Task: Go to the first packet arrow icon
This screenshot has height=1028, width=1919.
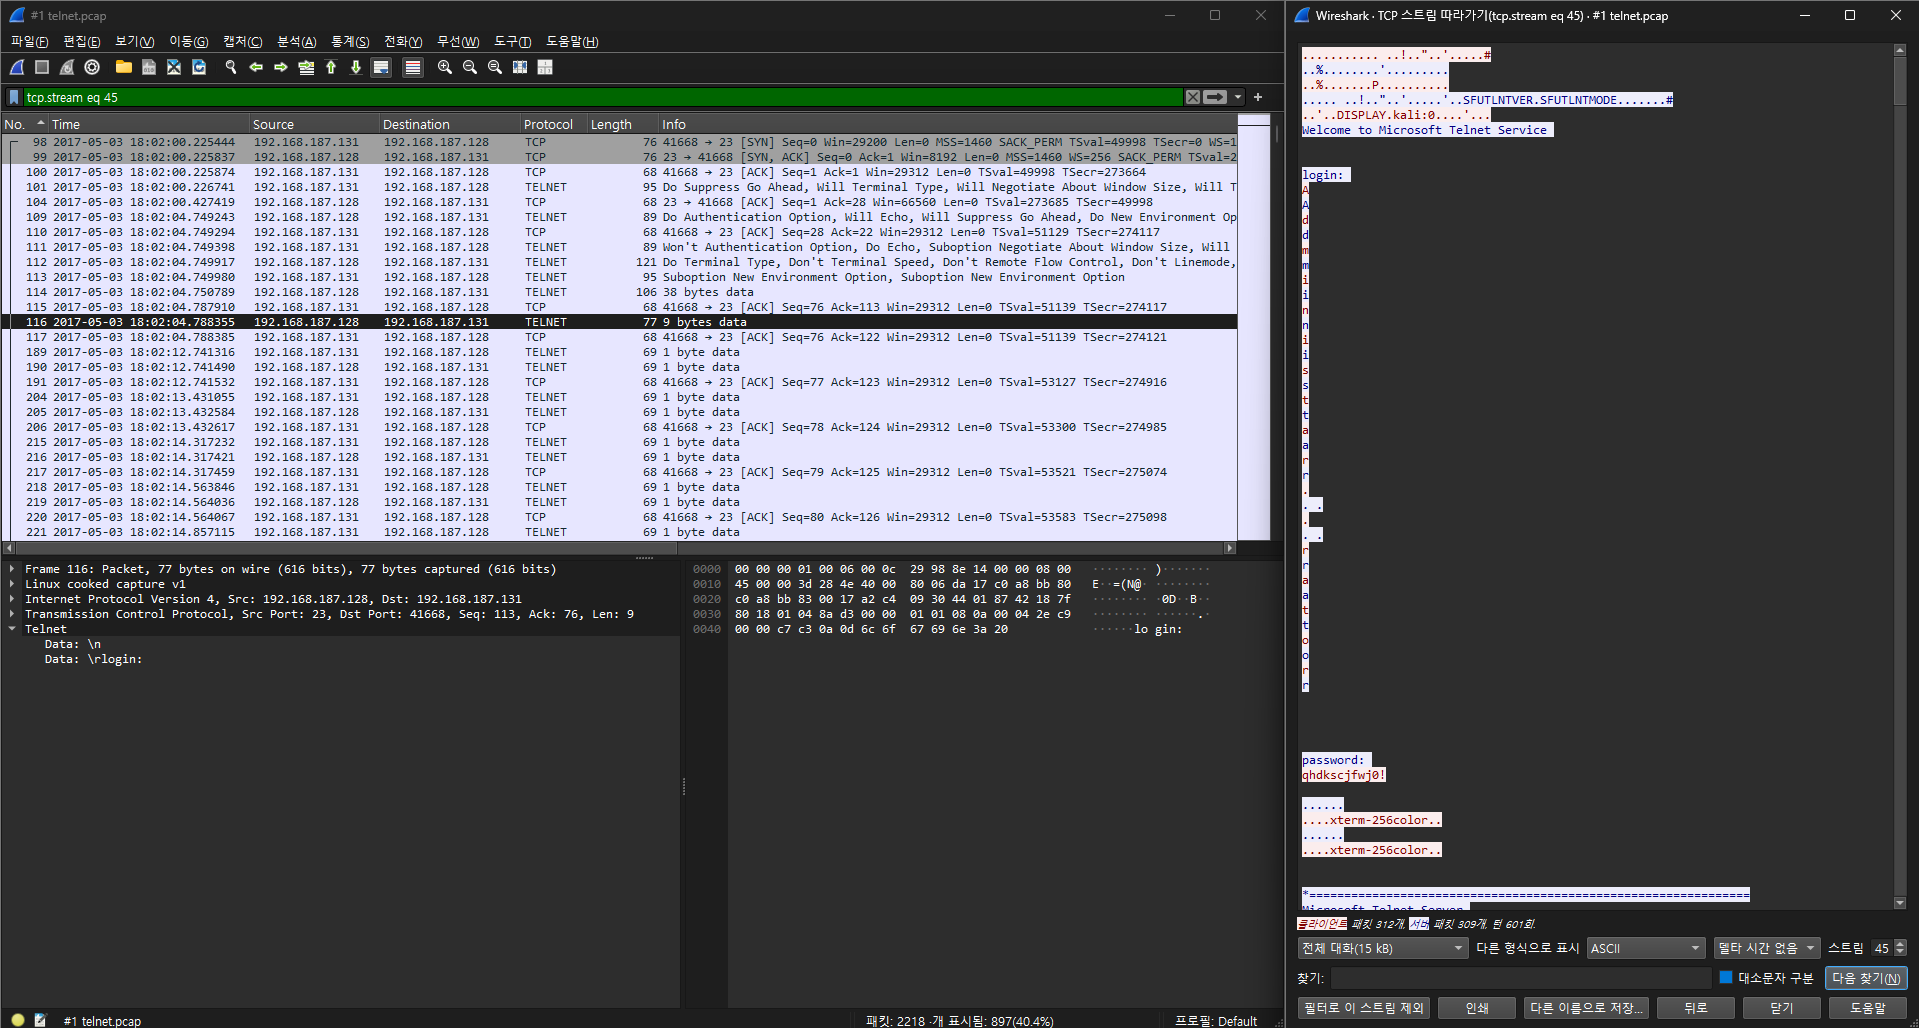Action: coord(331,67)
